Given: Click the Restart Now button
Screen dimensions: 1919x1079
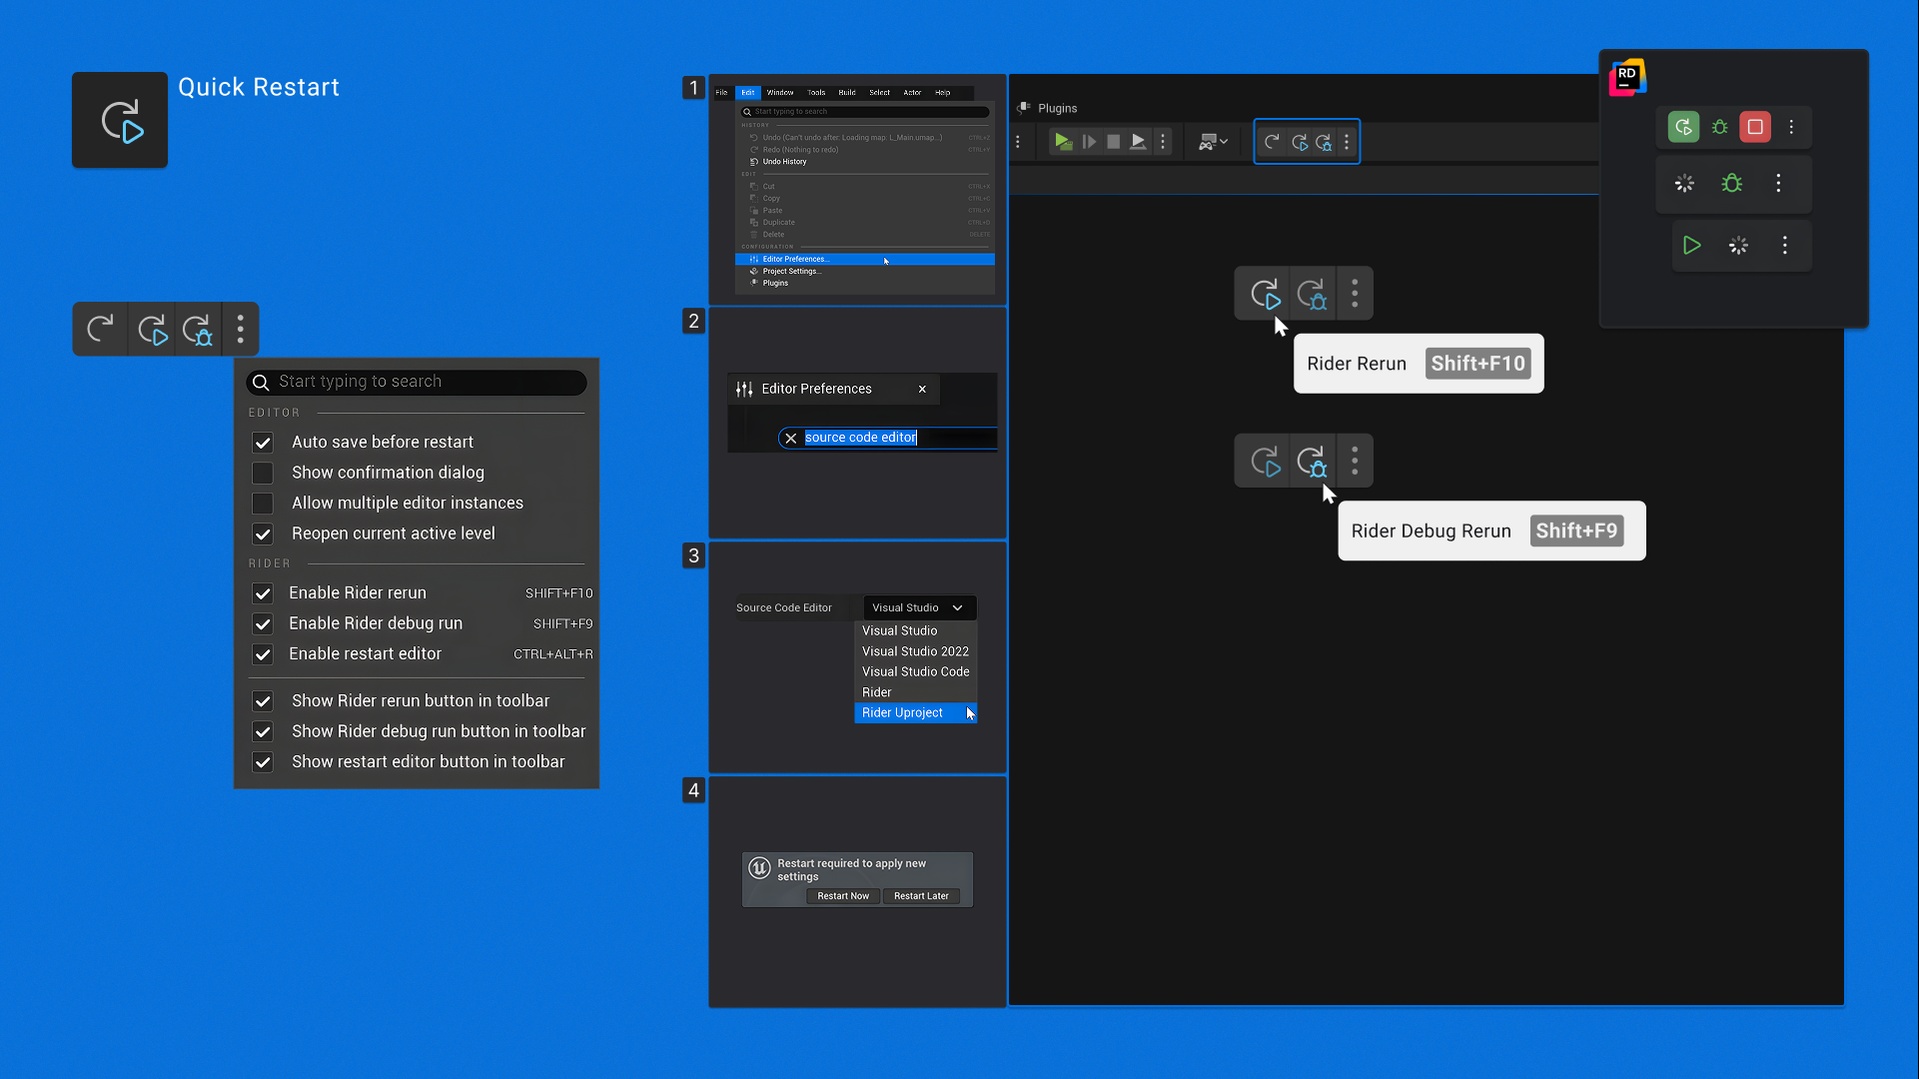Looking at the screenshot, I should pyautogui.click(x=843, y=896).
